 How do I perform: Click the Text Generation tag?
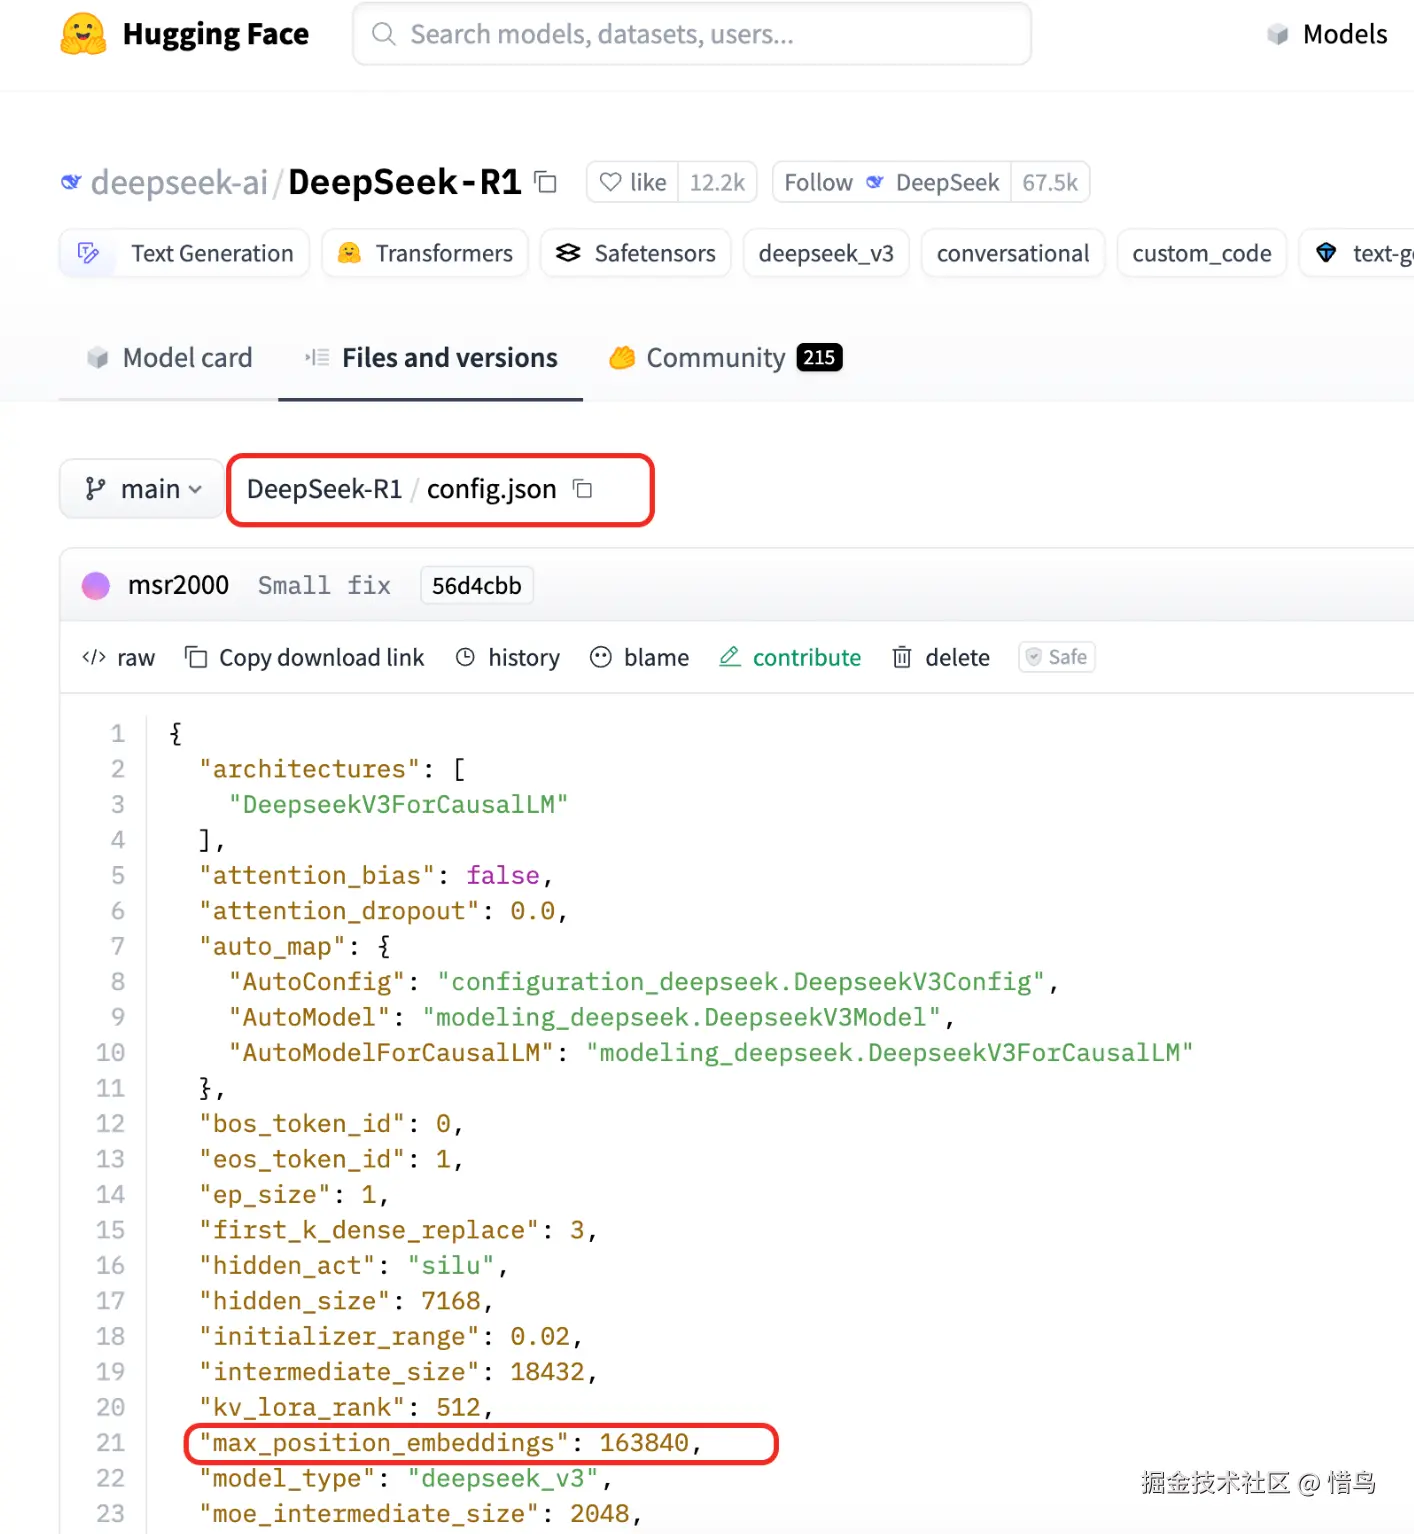click(185, 253)
